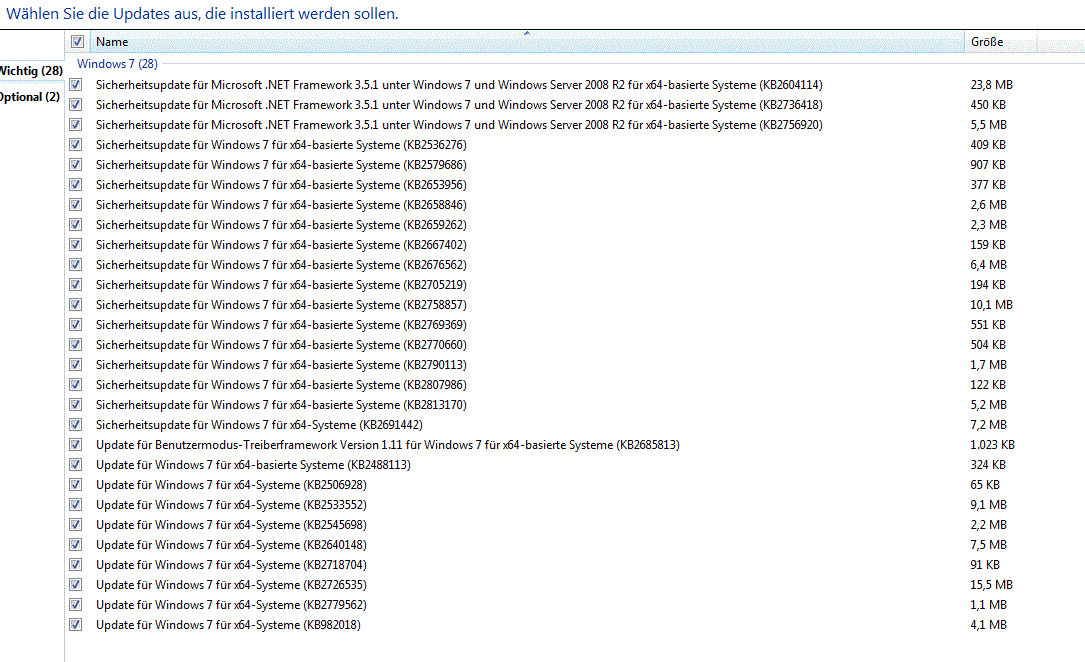Select Update KB2533552 row text
This screenshot has height=662, width=1085.
point(231,505)
